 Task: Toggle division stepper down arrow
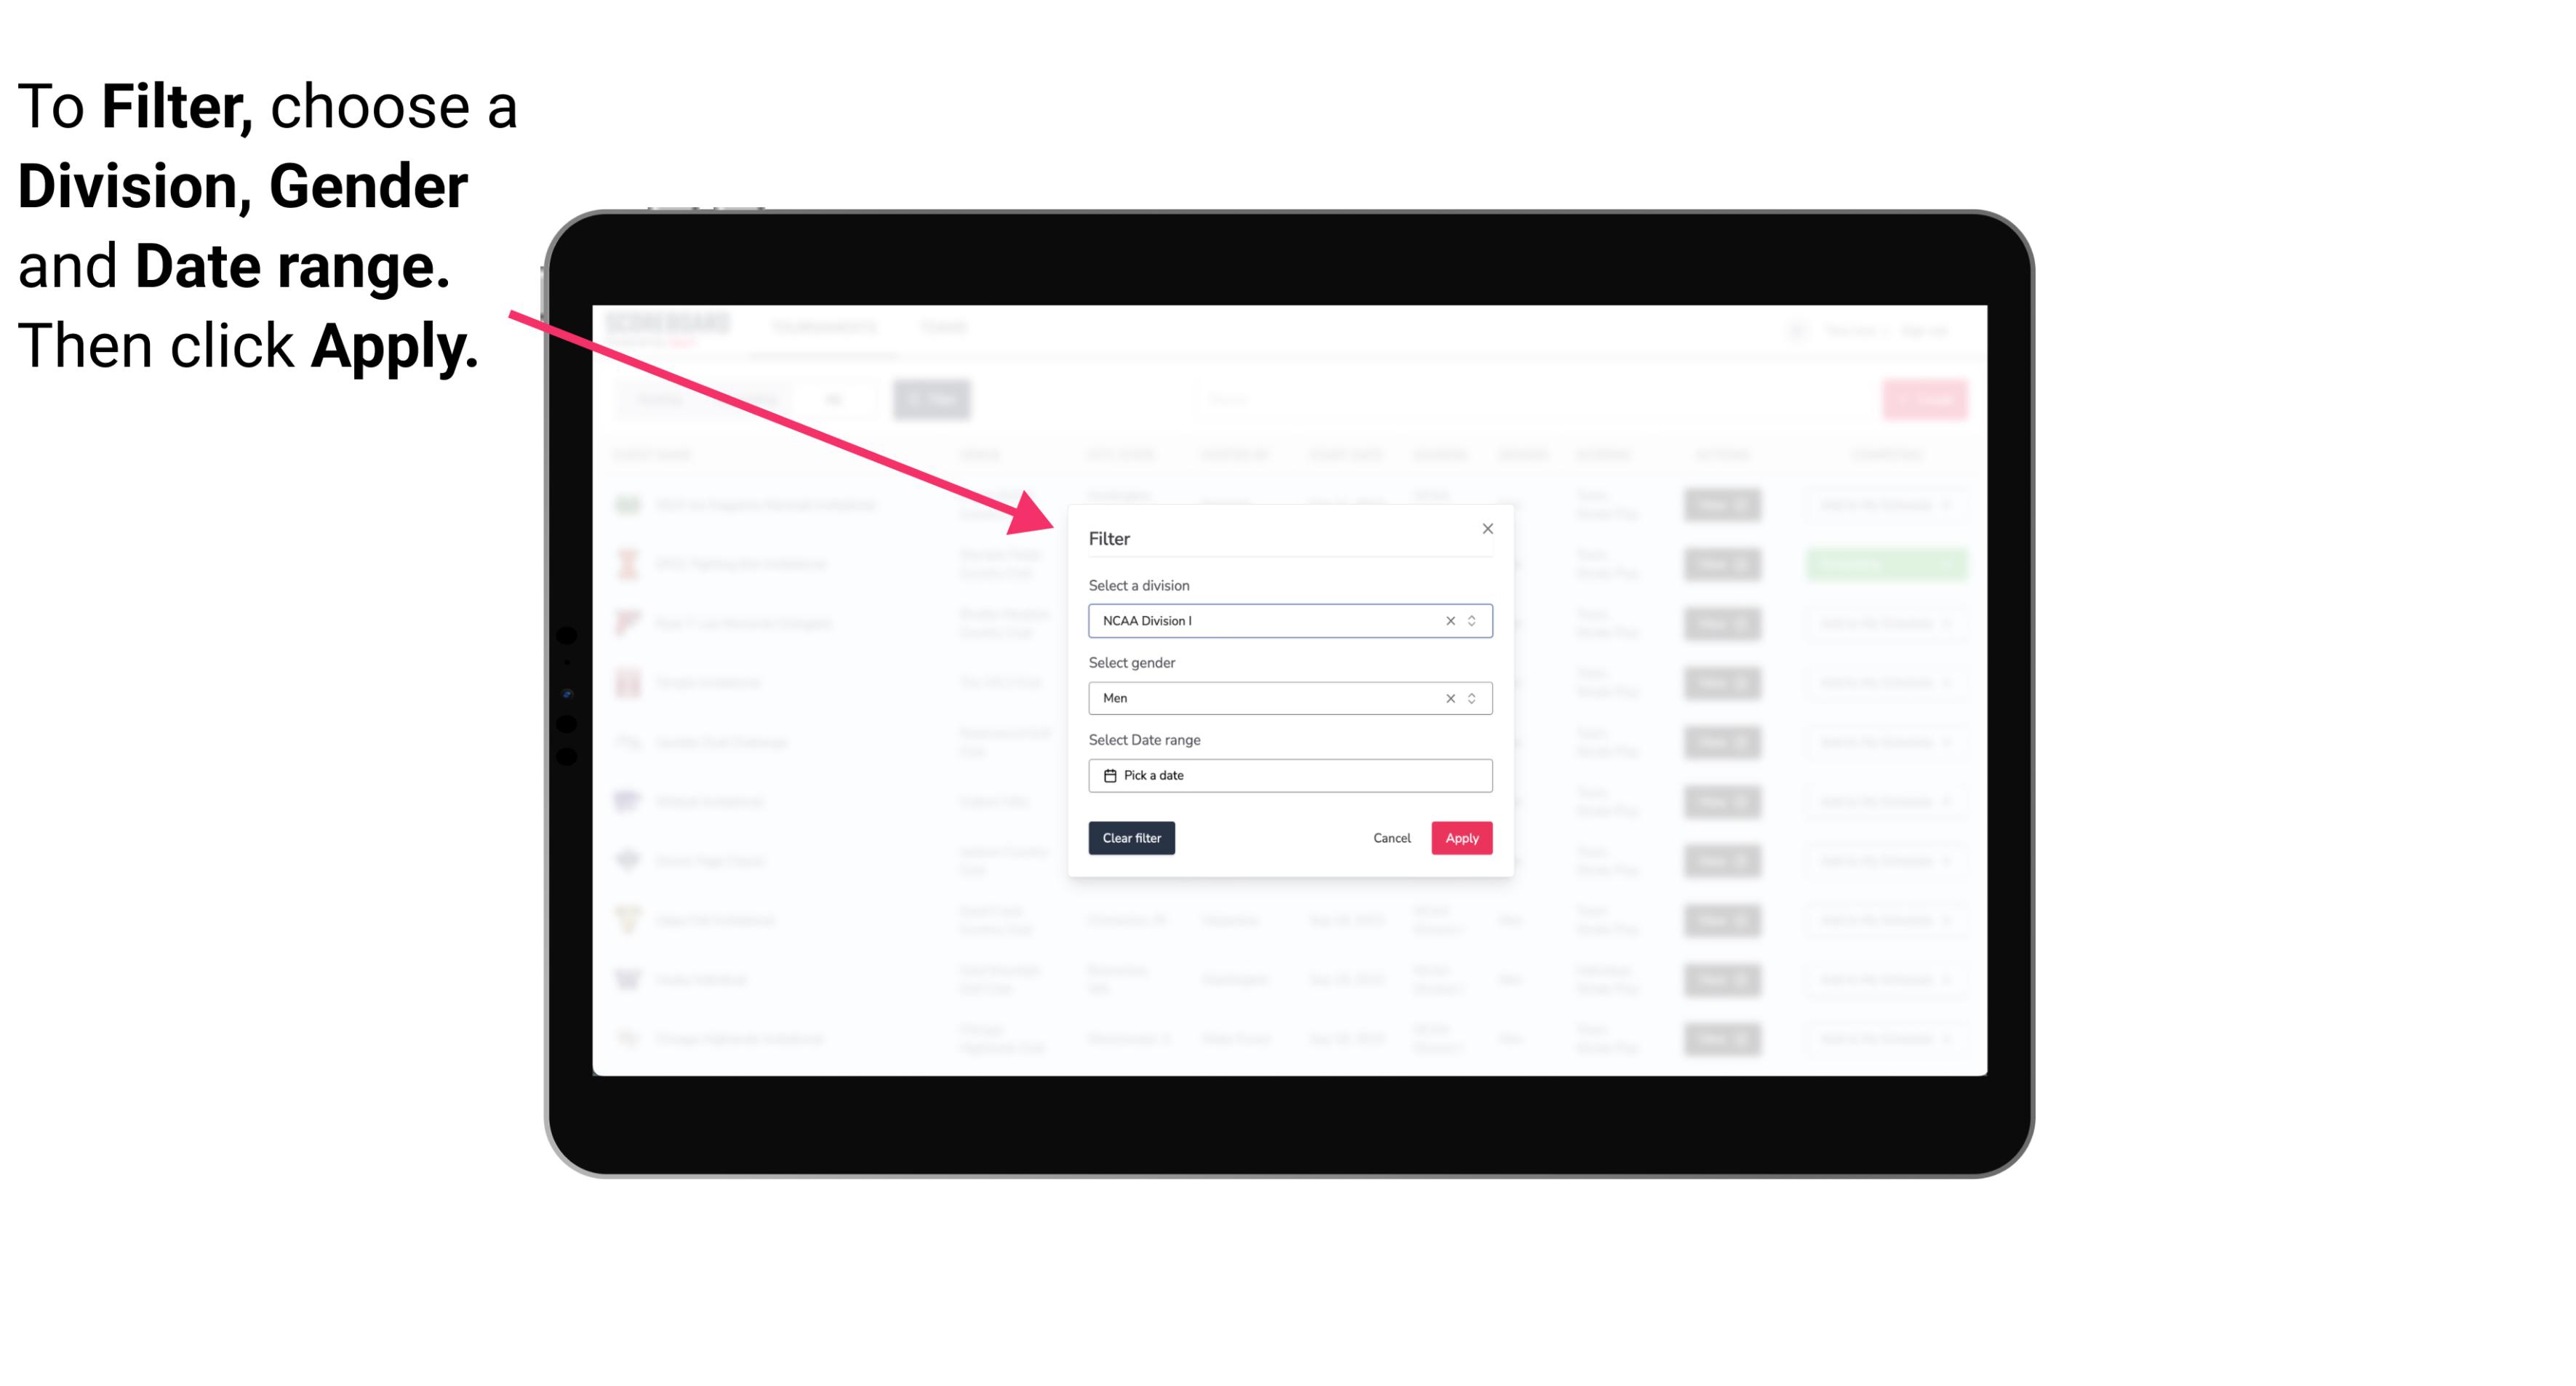(x=1471, y=625)
